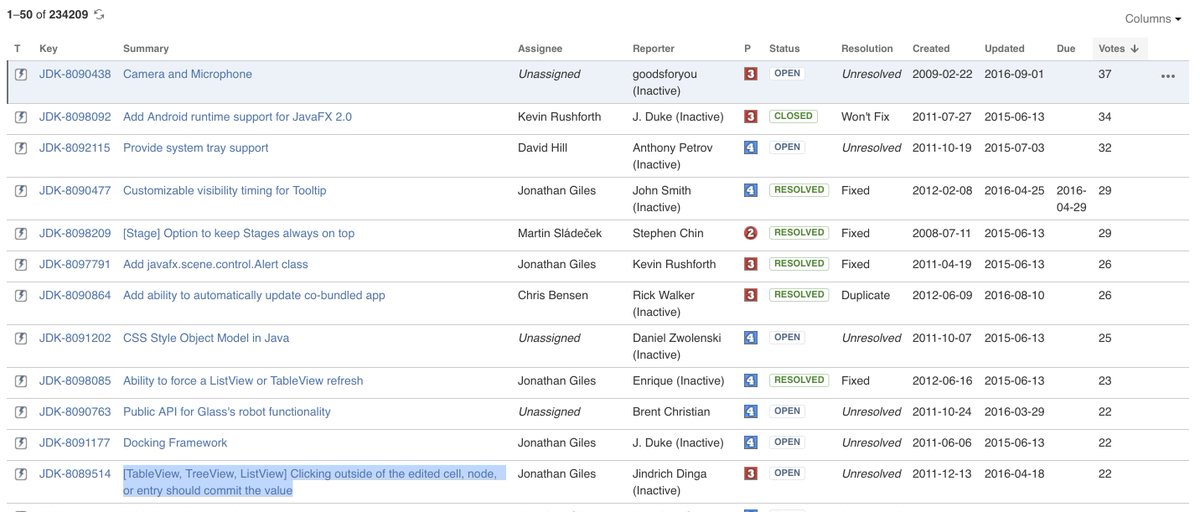The height and width of the screenshot is (512, 1200).
Task: Open Add ability to automatically update co-bundled app
Action: pyautogui.click(x=254, y=296)
